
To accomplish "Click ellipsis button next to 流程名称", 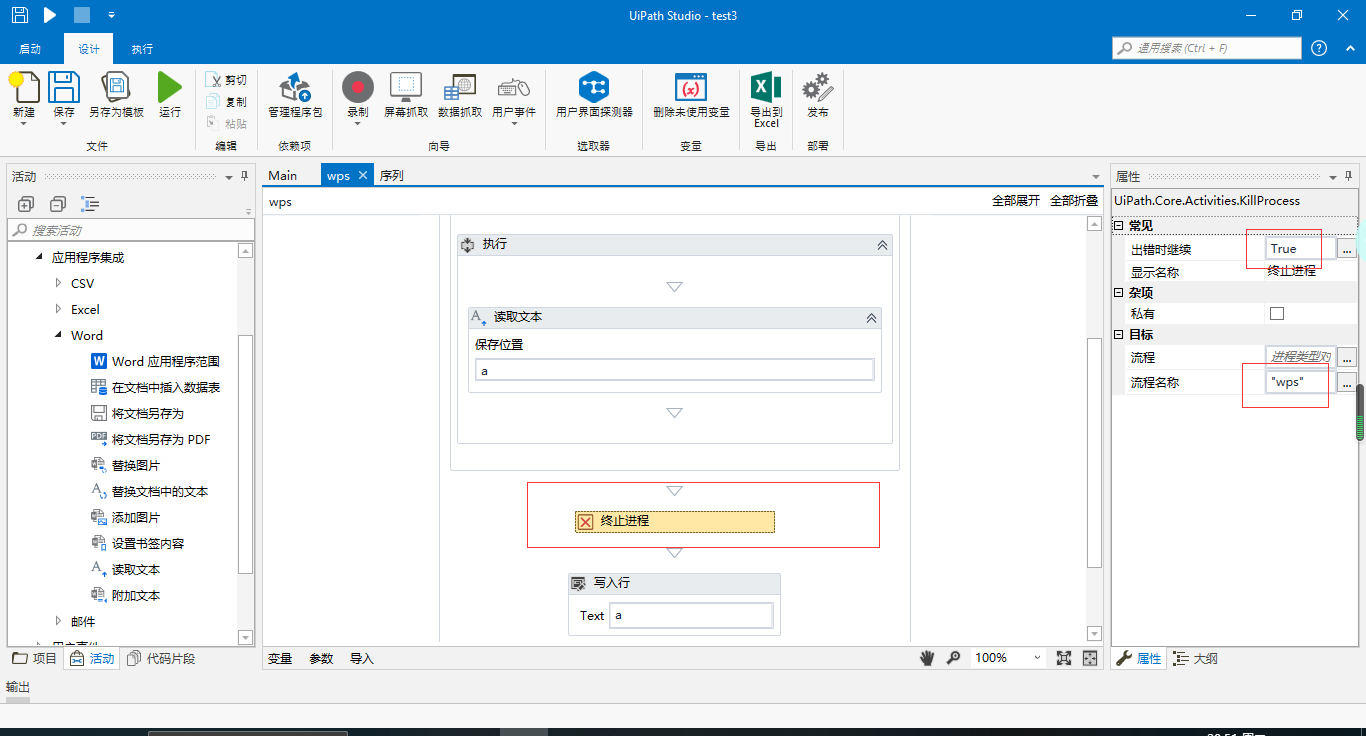I will coord(1348,382).
